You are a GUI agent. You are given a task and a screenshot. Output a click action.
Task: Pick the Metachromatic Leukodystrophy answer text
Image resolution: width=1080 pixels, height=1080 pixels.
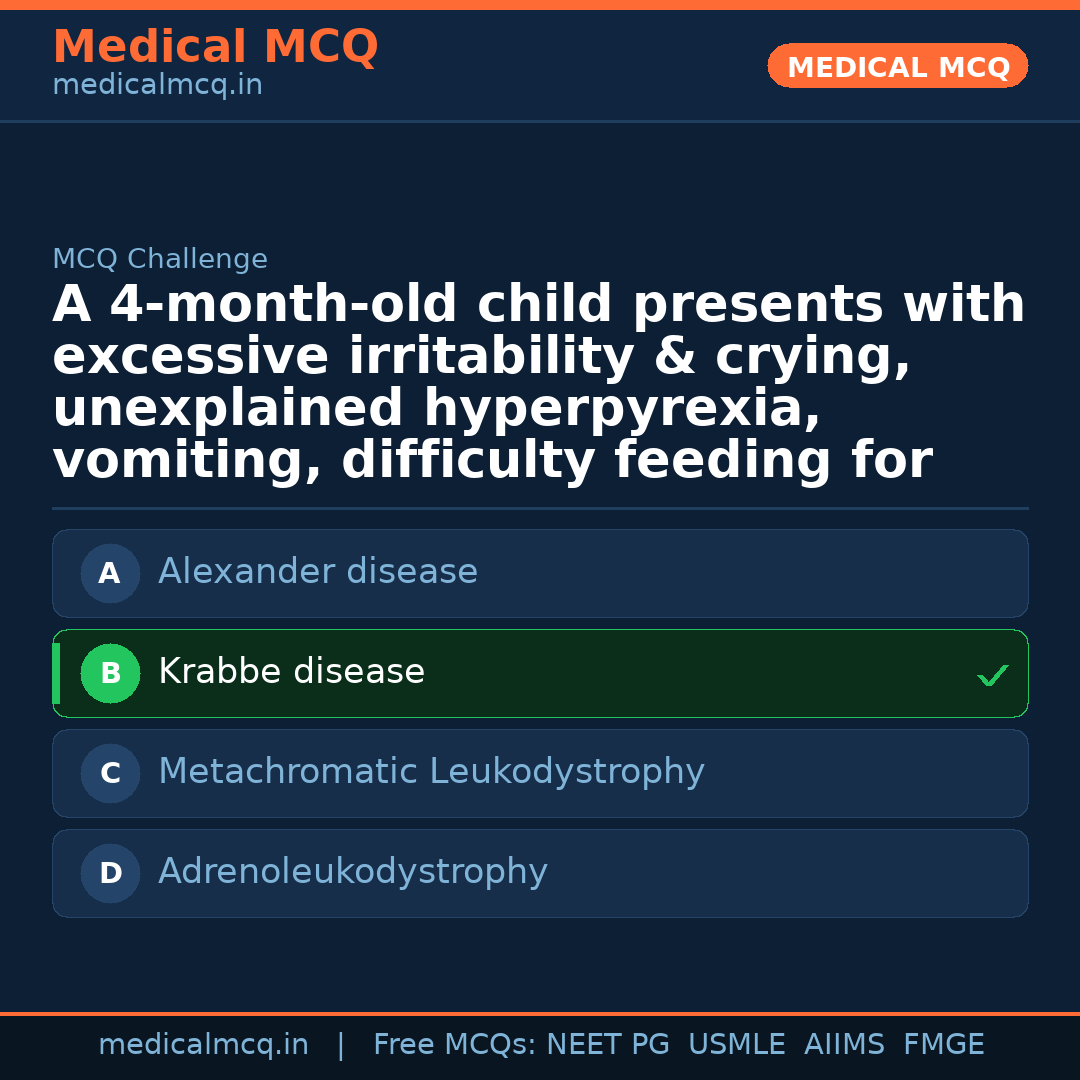click(x=431, y=772)
